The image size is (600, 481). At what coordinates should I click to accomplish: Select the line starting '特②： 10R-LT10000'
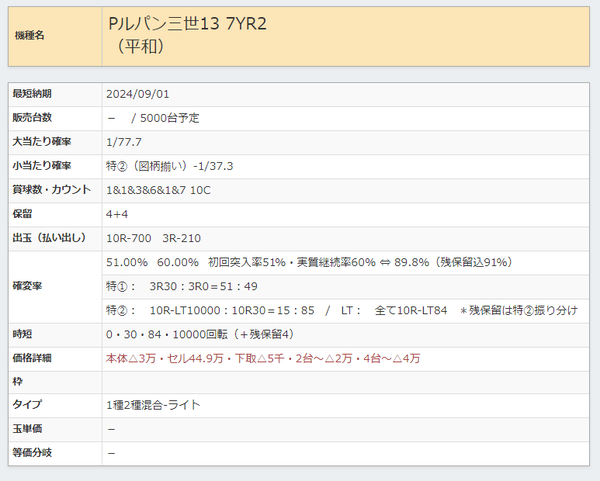click(x=342, y=310)
